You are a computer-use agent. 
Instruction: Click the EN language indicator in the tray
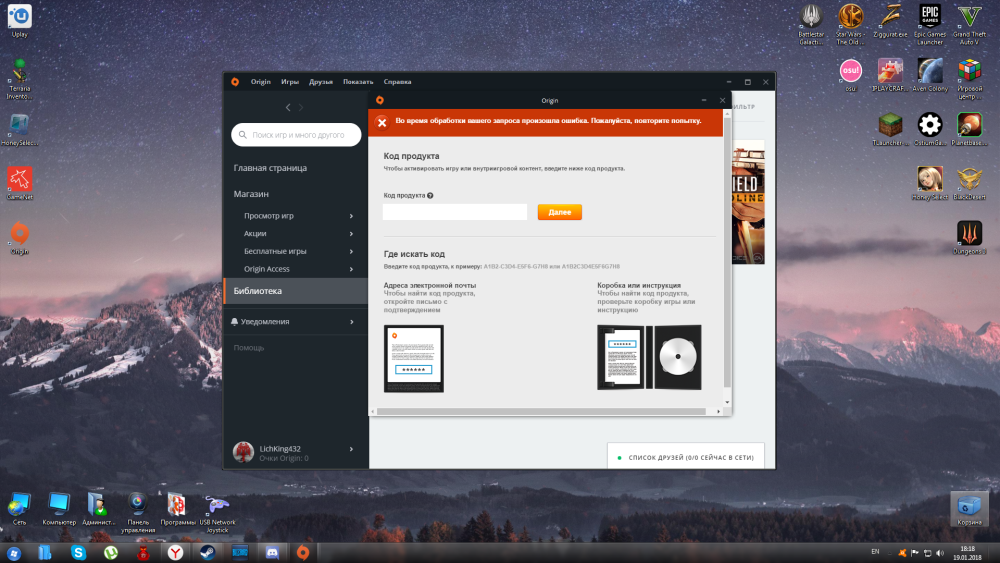click(x=875, y=552)
